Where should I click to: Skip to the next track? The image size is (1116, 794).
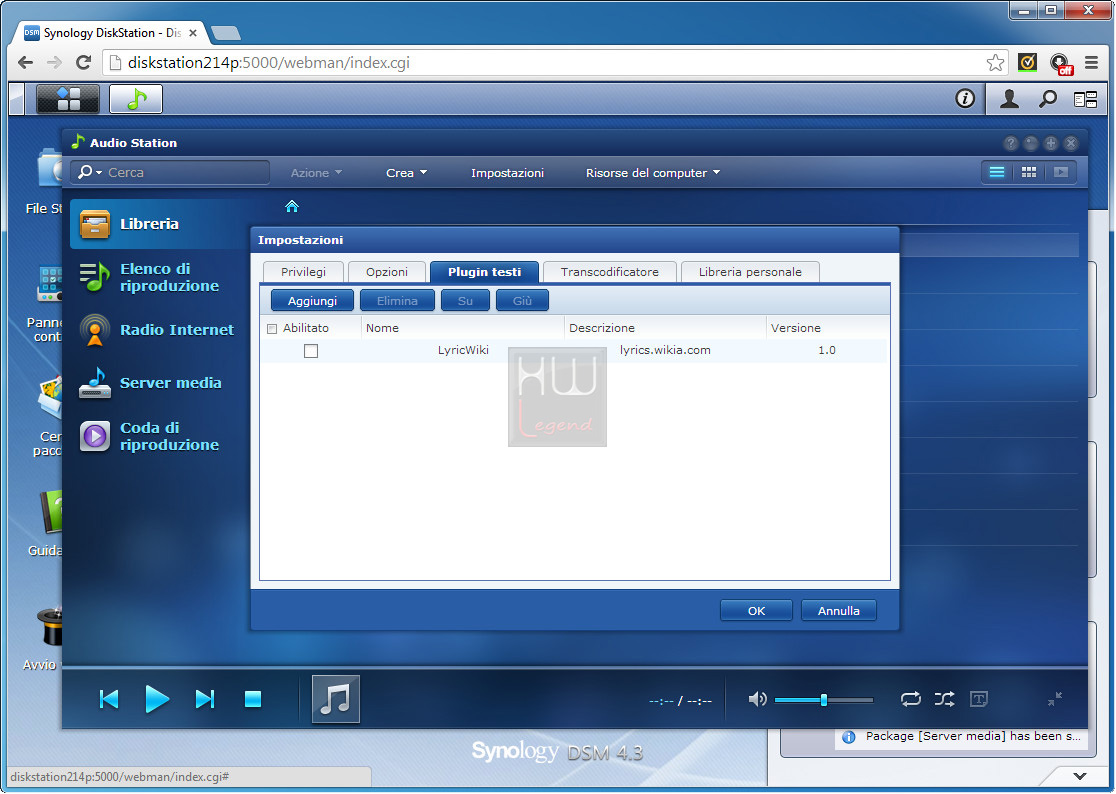(x=205, y=699)
